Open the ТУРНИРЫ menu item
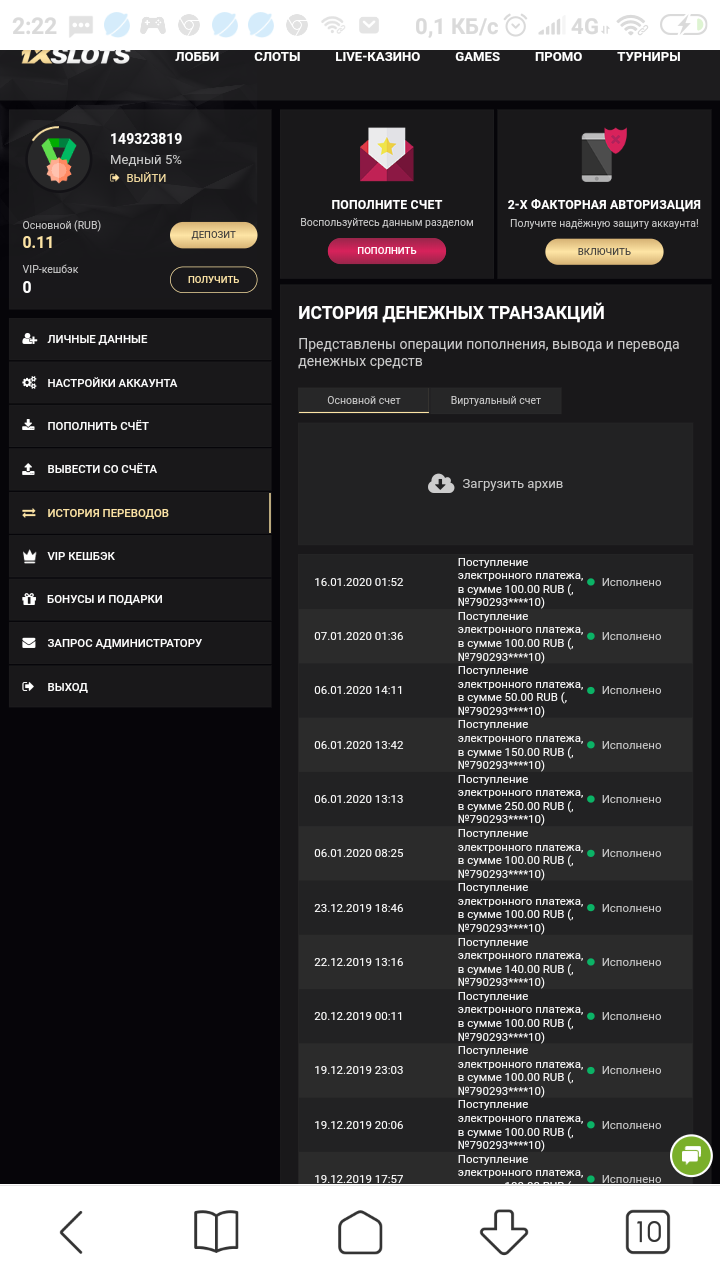The image size is (720, 1280). (648, 57)
